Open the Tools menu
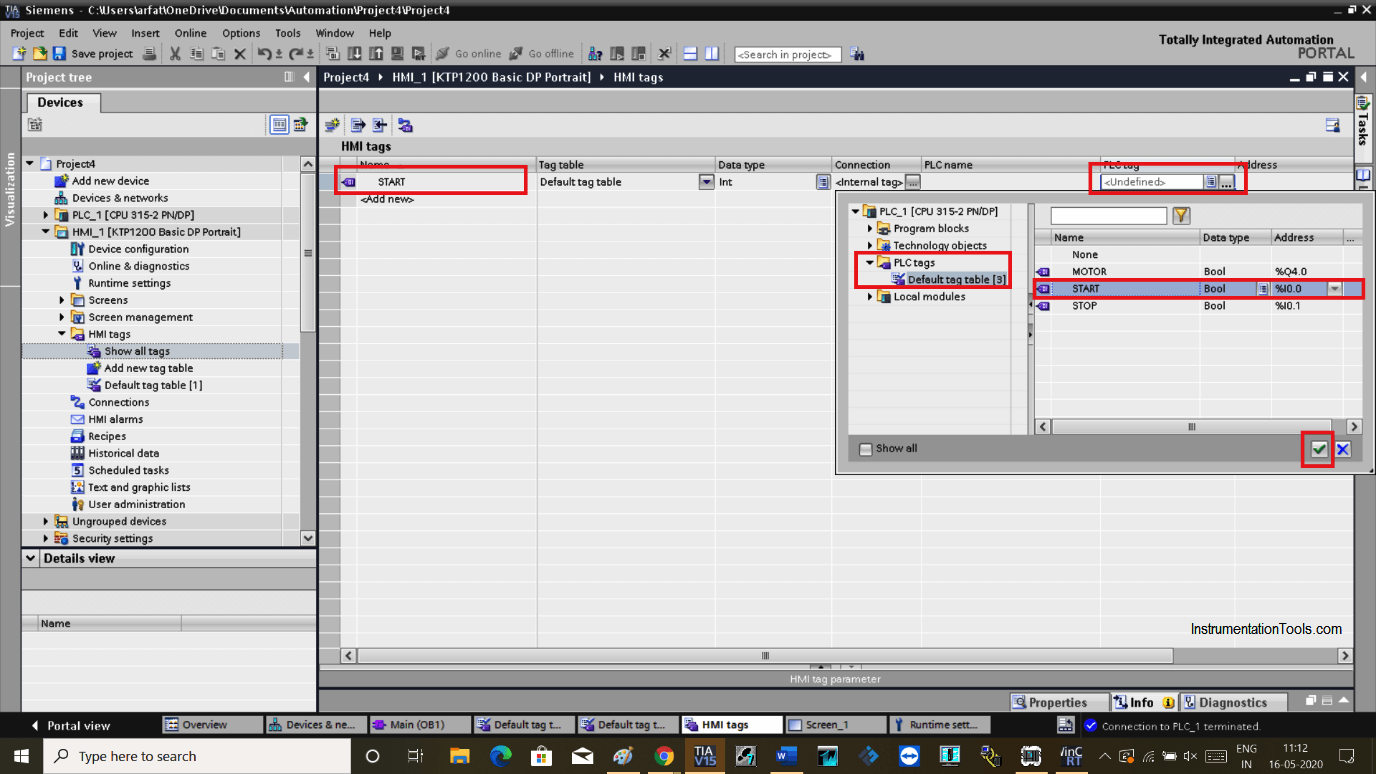The image size is (1376, 774). click(x=288, y=33)
